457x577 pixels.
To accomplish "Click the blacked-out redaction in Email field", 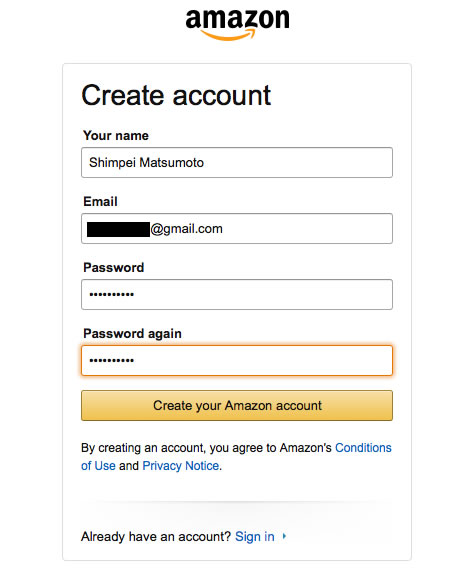I will (118, 229).
